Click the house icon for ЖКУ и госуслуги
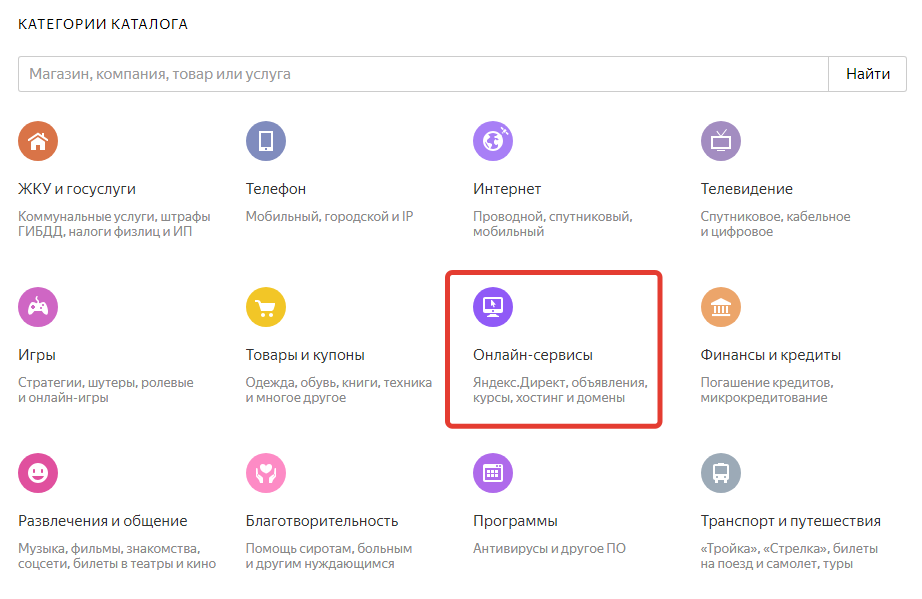Viewport: 922px width, 599px height. pos(38,141)
